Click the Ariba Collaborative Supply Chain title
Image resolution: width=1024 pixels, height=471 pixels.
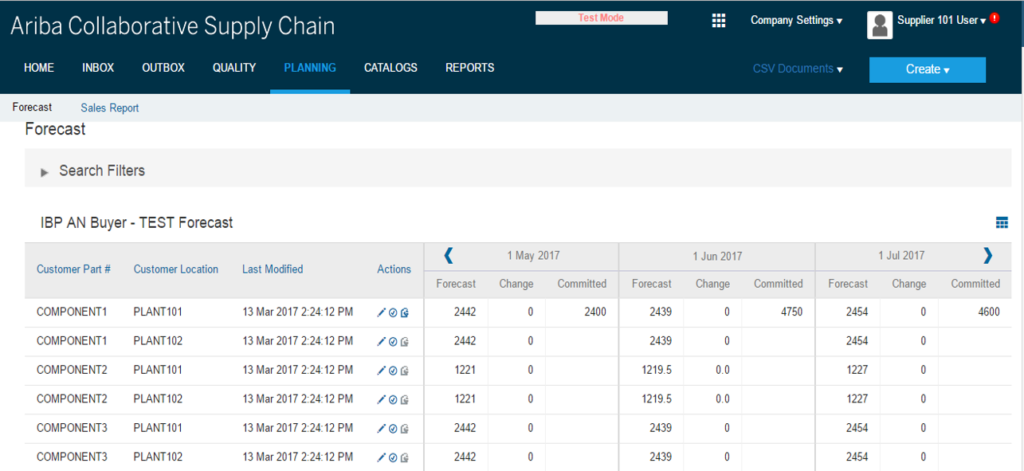point(172,26)
